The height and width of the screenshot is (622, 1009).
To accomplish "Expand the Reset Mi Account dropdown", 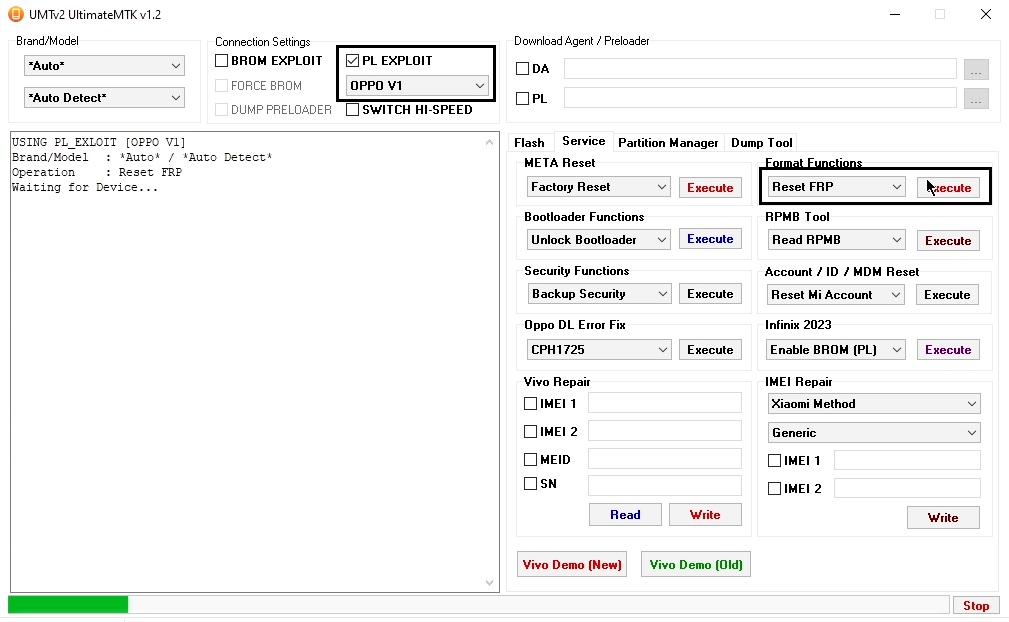I will [836, 295].
